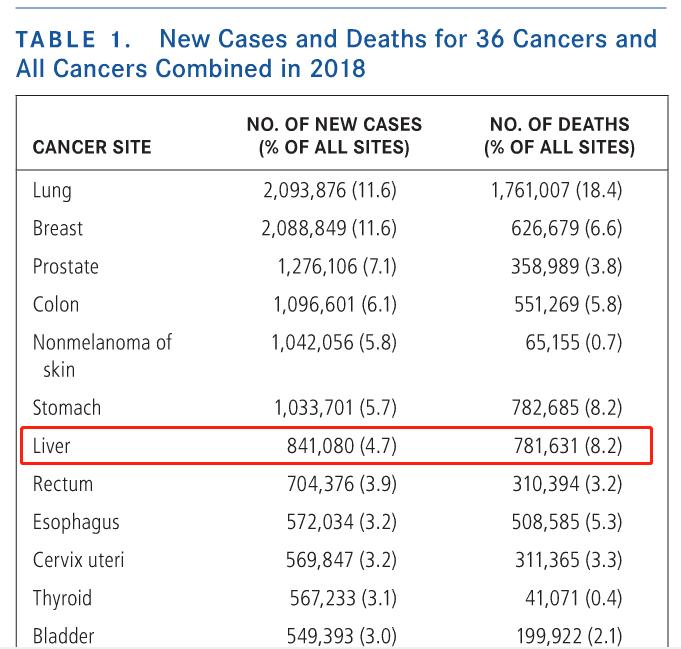
Task: Click the Prostate row label
Action: (65, 266)
